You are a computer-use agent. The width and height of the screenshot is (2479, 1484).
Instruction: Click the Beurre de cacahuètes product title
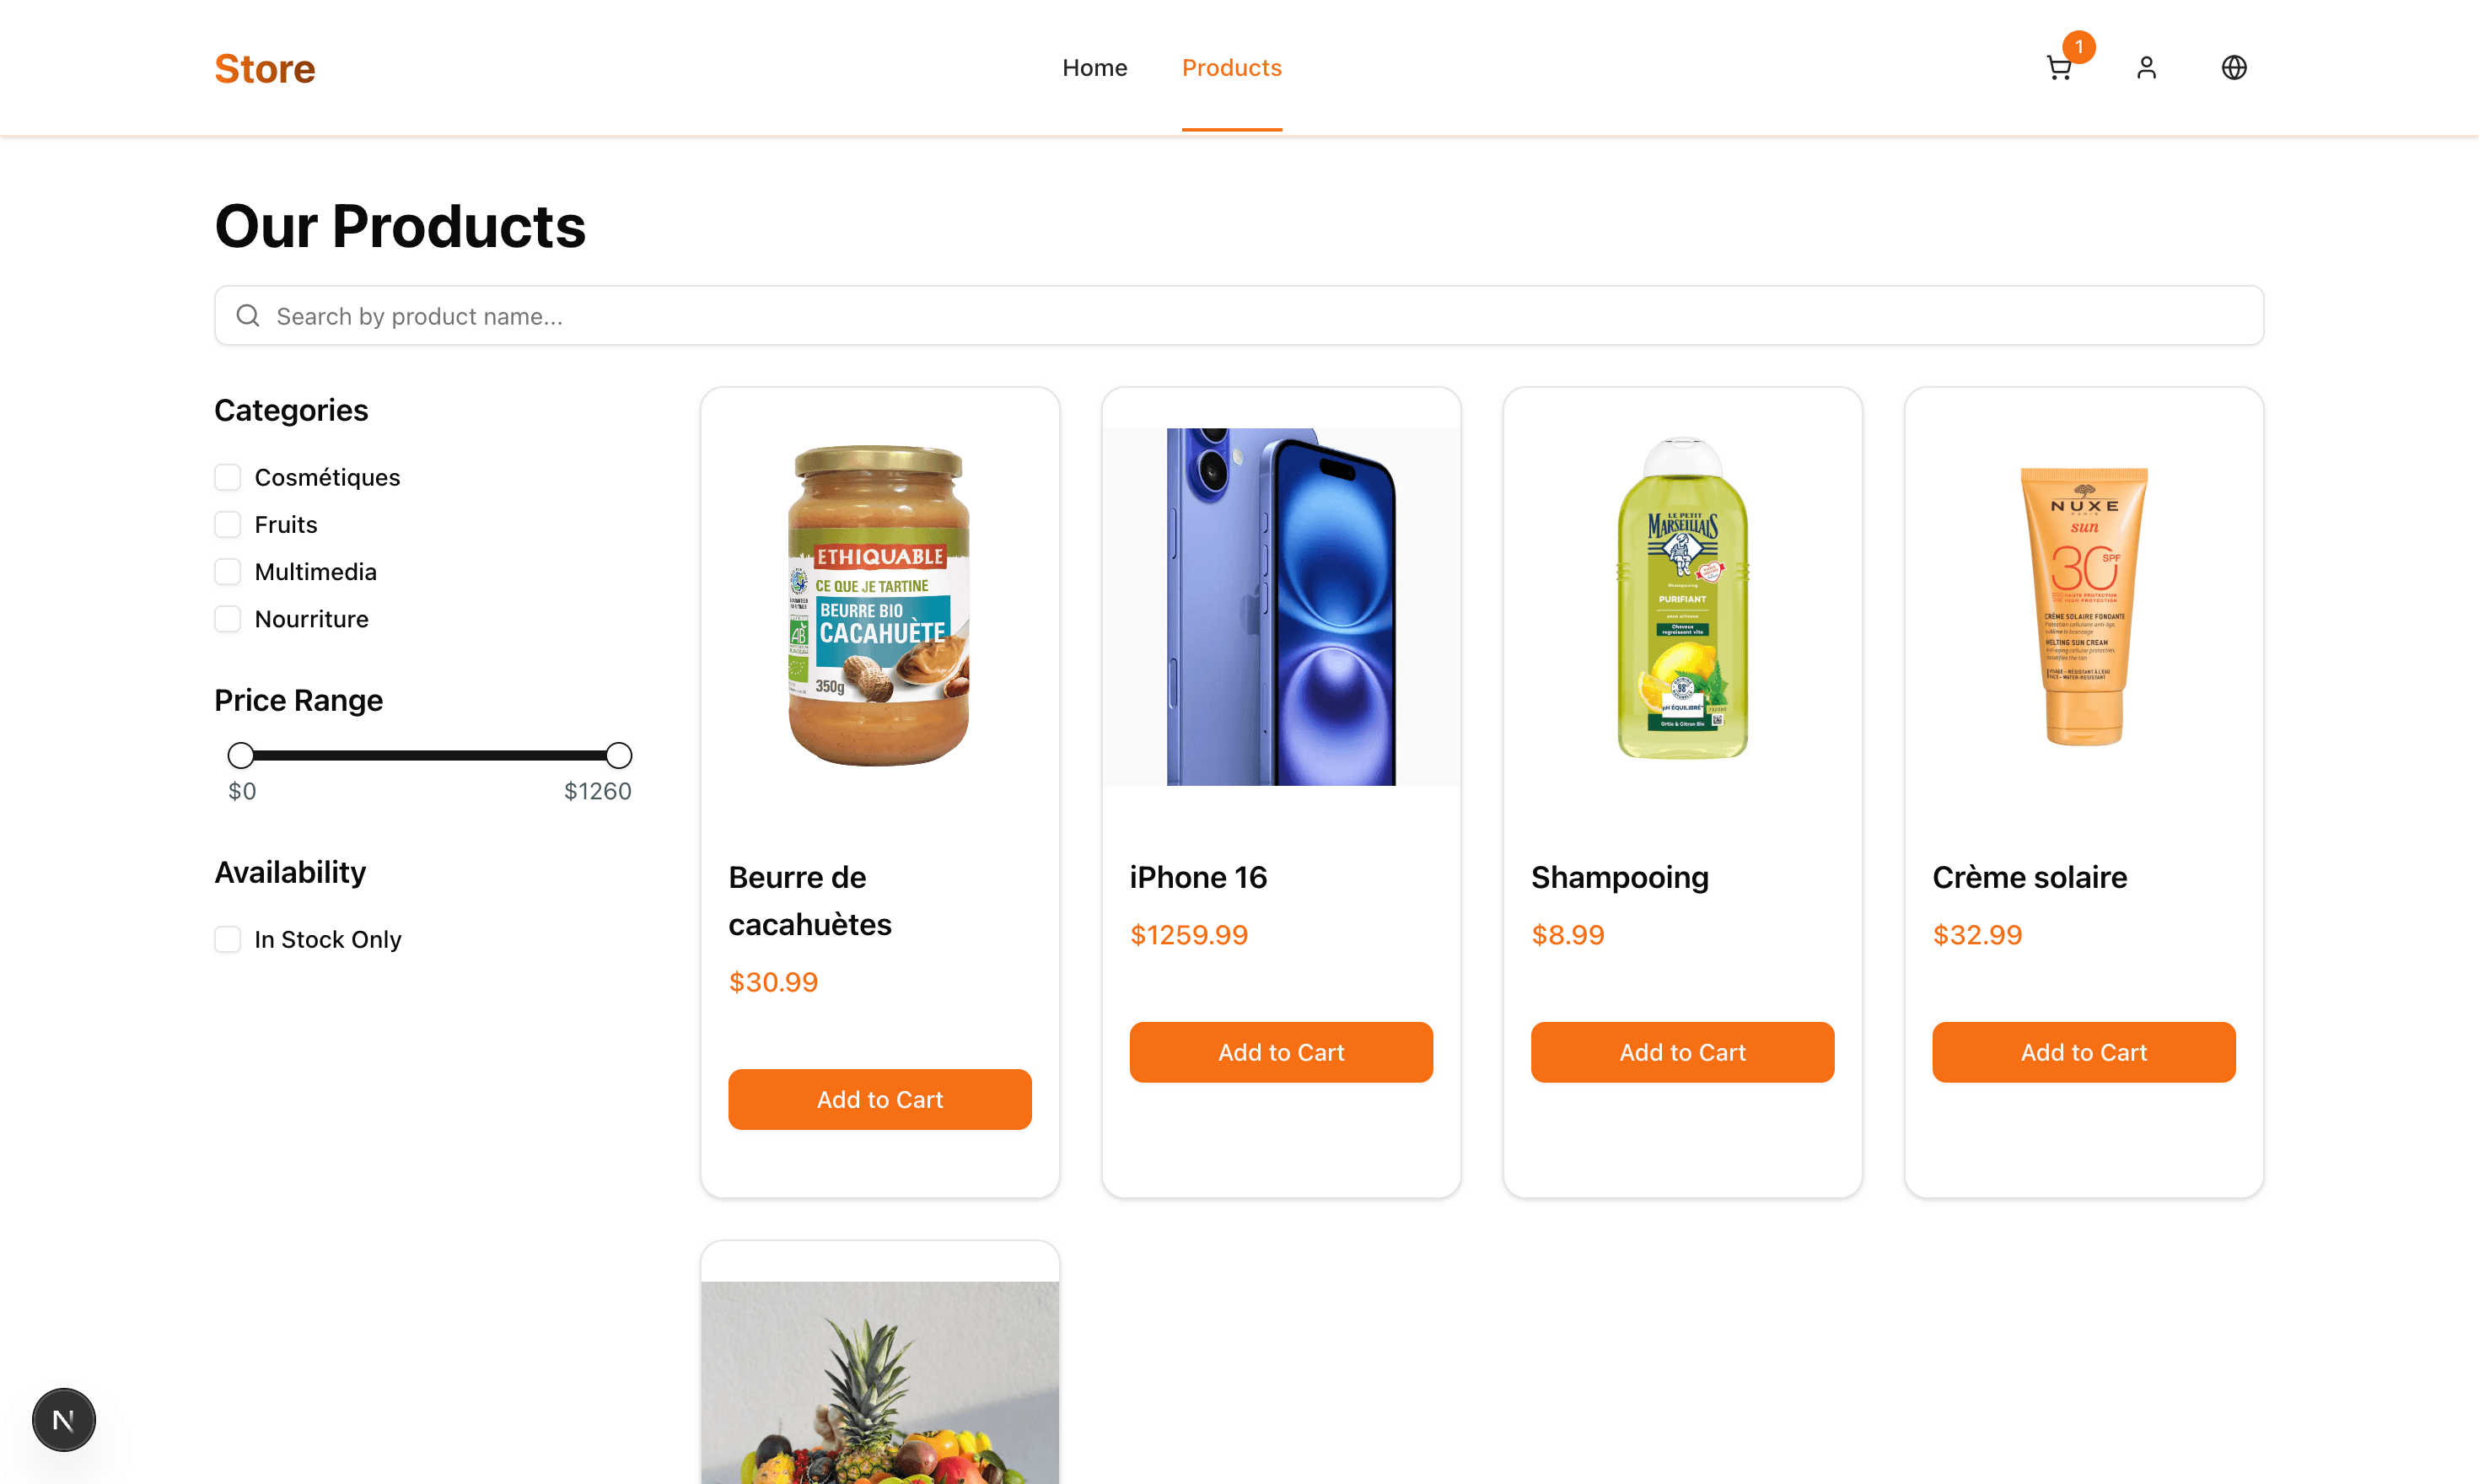click(x=810, y=900)
